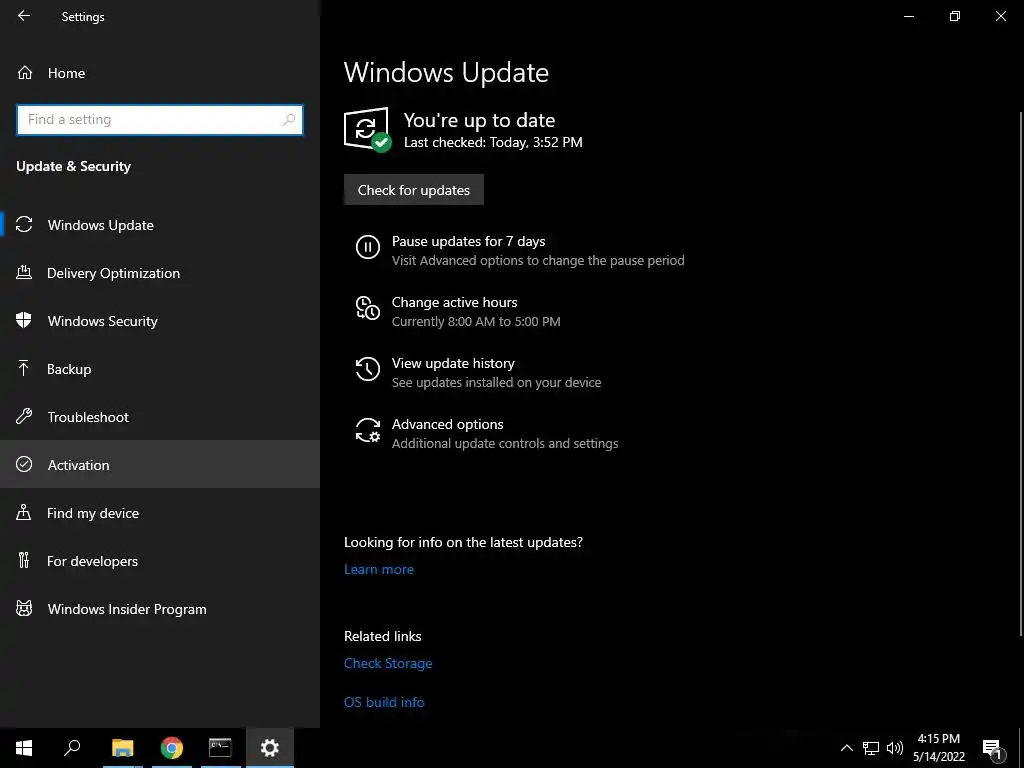Image resolution: width=1024 pixels, height=768 pixels.
Task: Open the Windows Start menu
Action: click(24, 748)
